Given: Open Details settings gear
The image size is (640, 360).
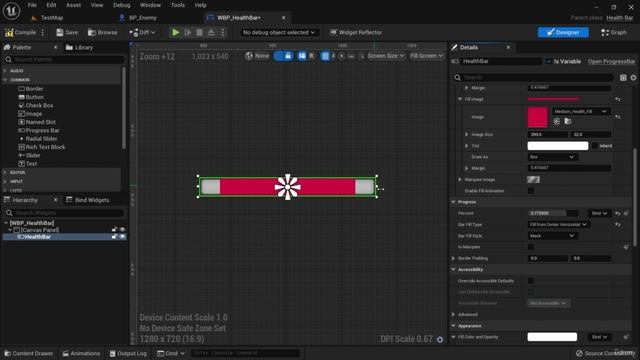Looking at the screenshot, I should pos(633,78).
